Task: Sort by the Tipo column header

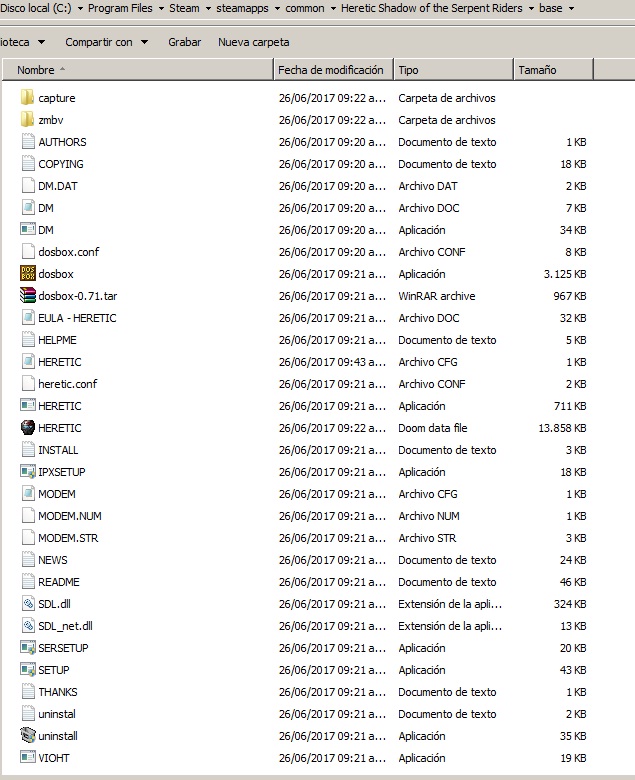Action: 454,70
